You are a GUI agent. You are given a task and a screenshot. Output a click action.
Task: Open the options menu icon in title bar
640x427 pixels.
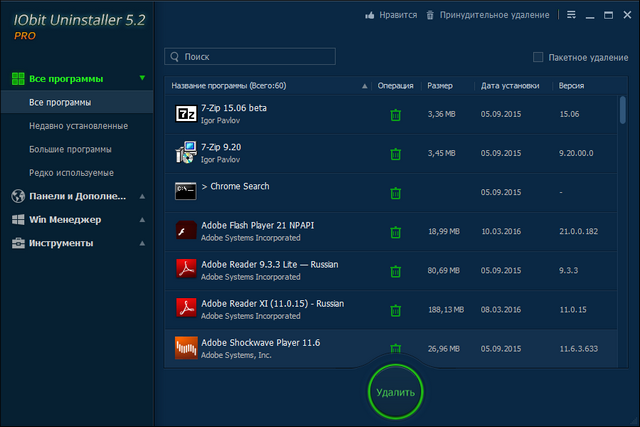coord(571,15)
